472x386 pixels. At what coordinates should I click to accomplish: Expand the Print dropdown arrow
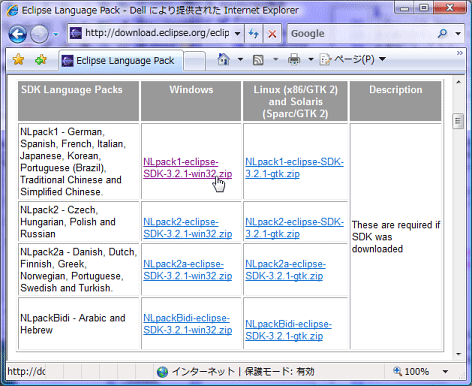(x=311, y=60)
